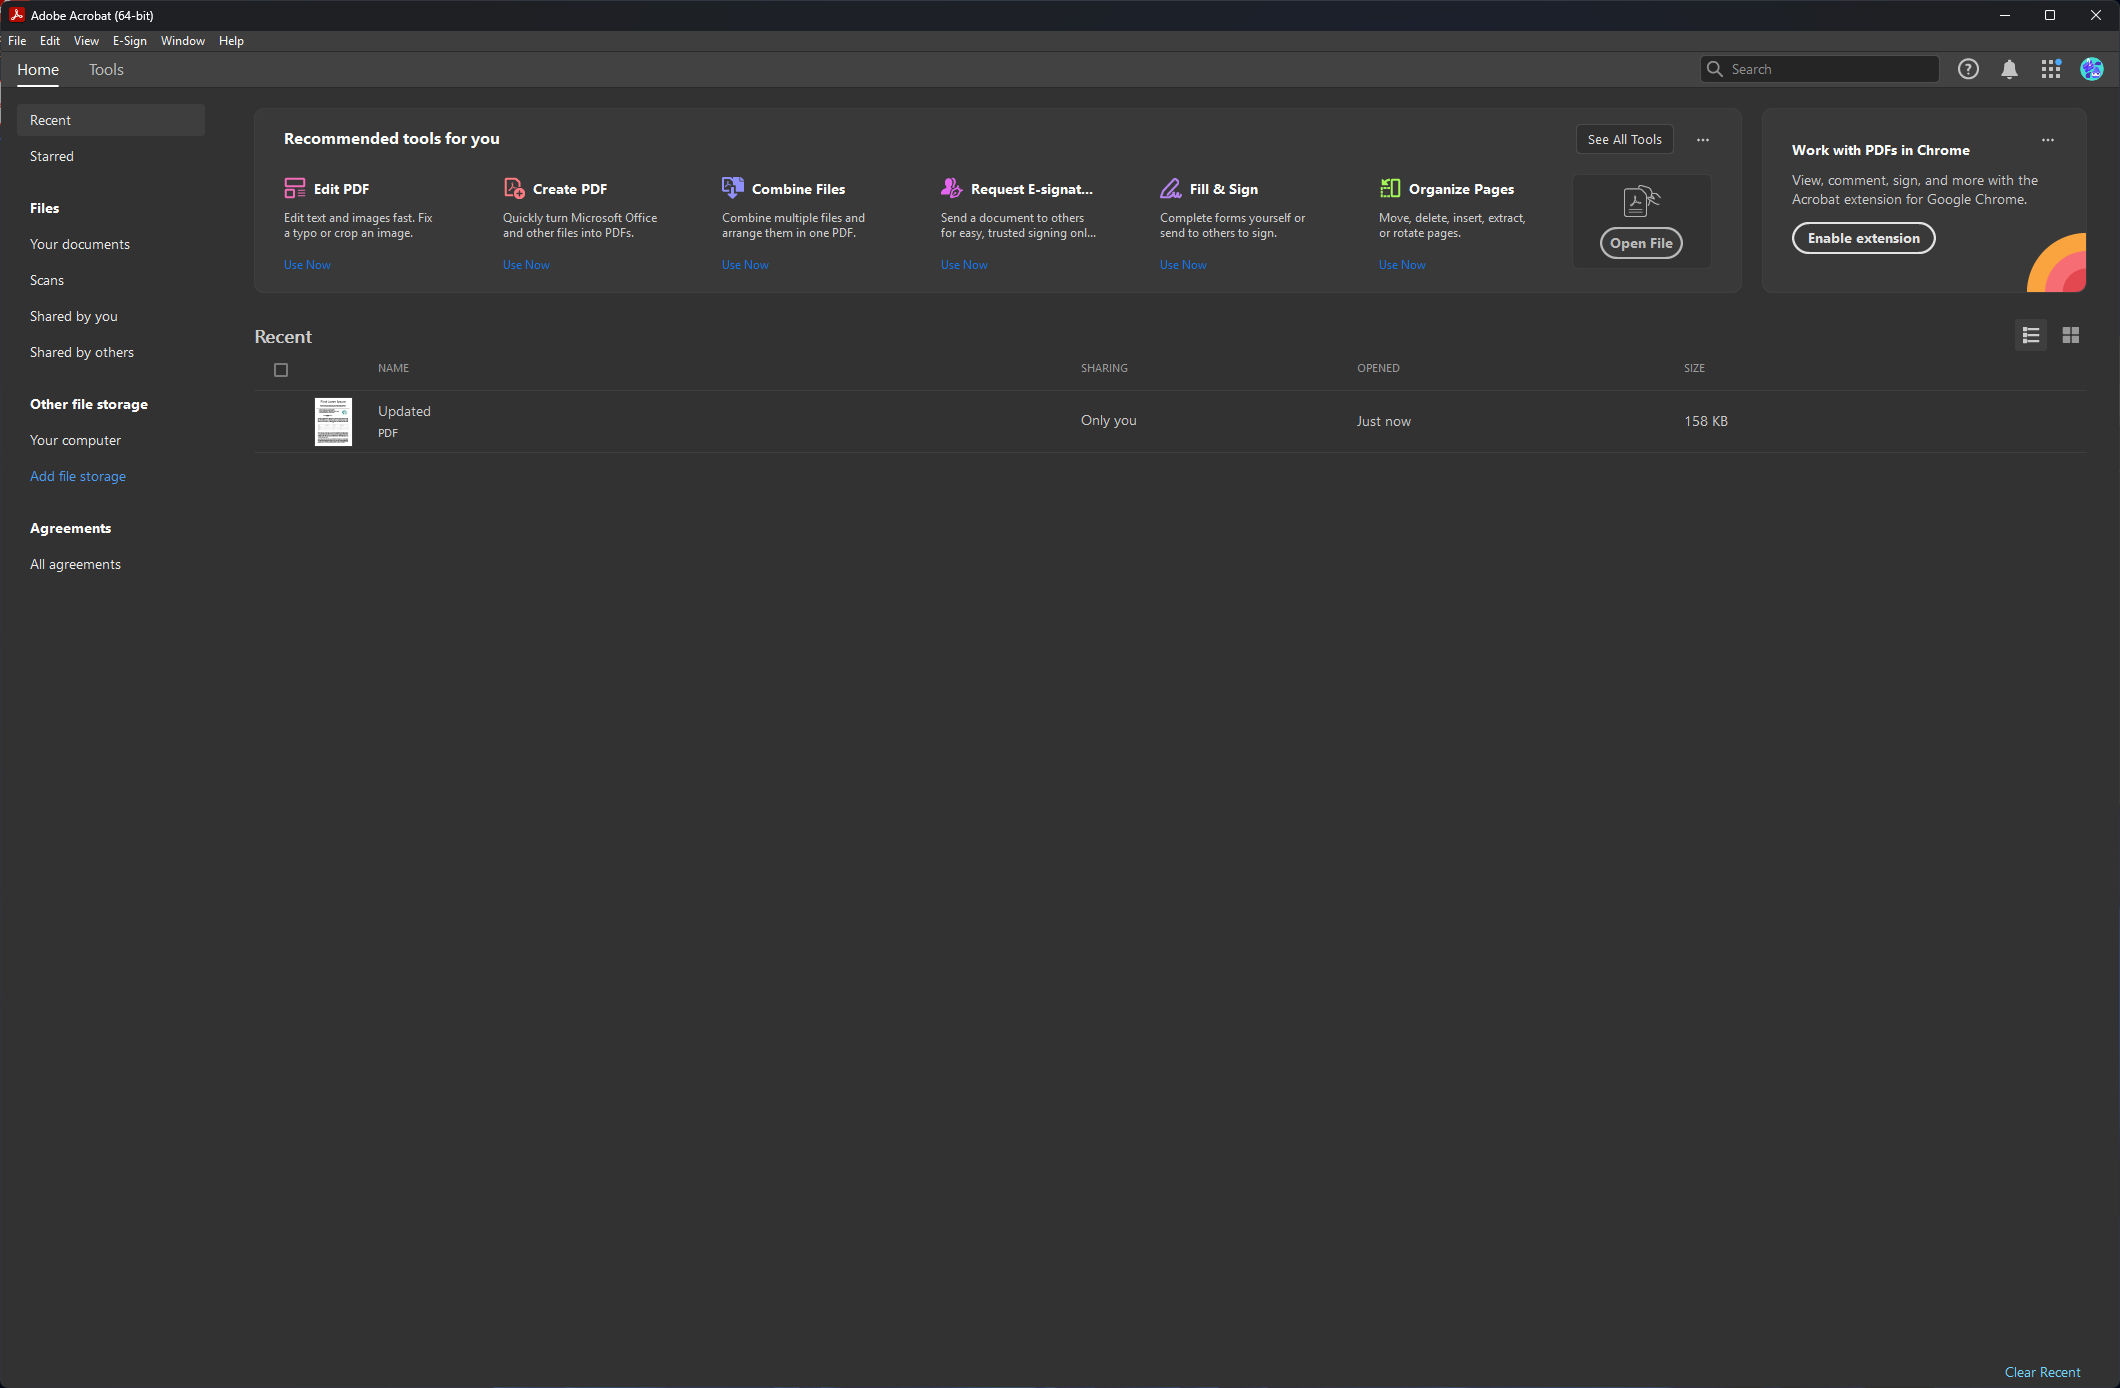This screenshot has height=1388, width=2120.
Task: Click the Organize Pages icon
Action: pyautogui.click(x=1390, y=188)
